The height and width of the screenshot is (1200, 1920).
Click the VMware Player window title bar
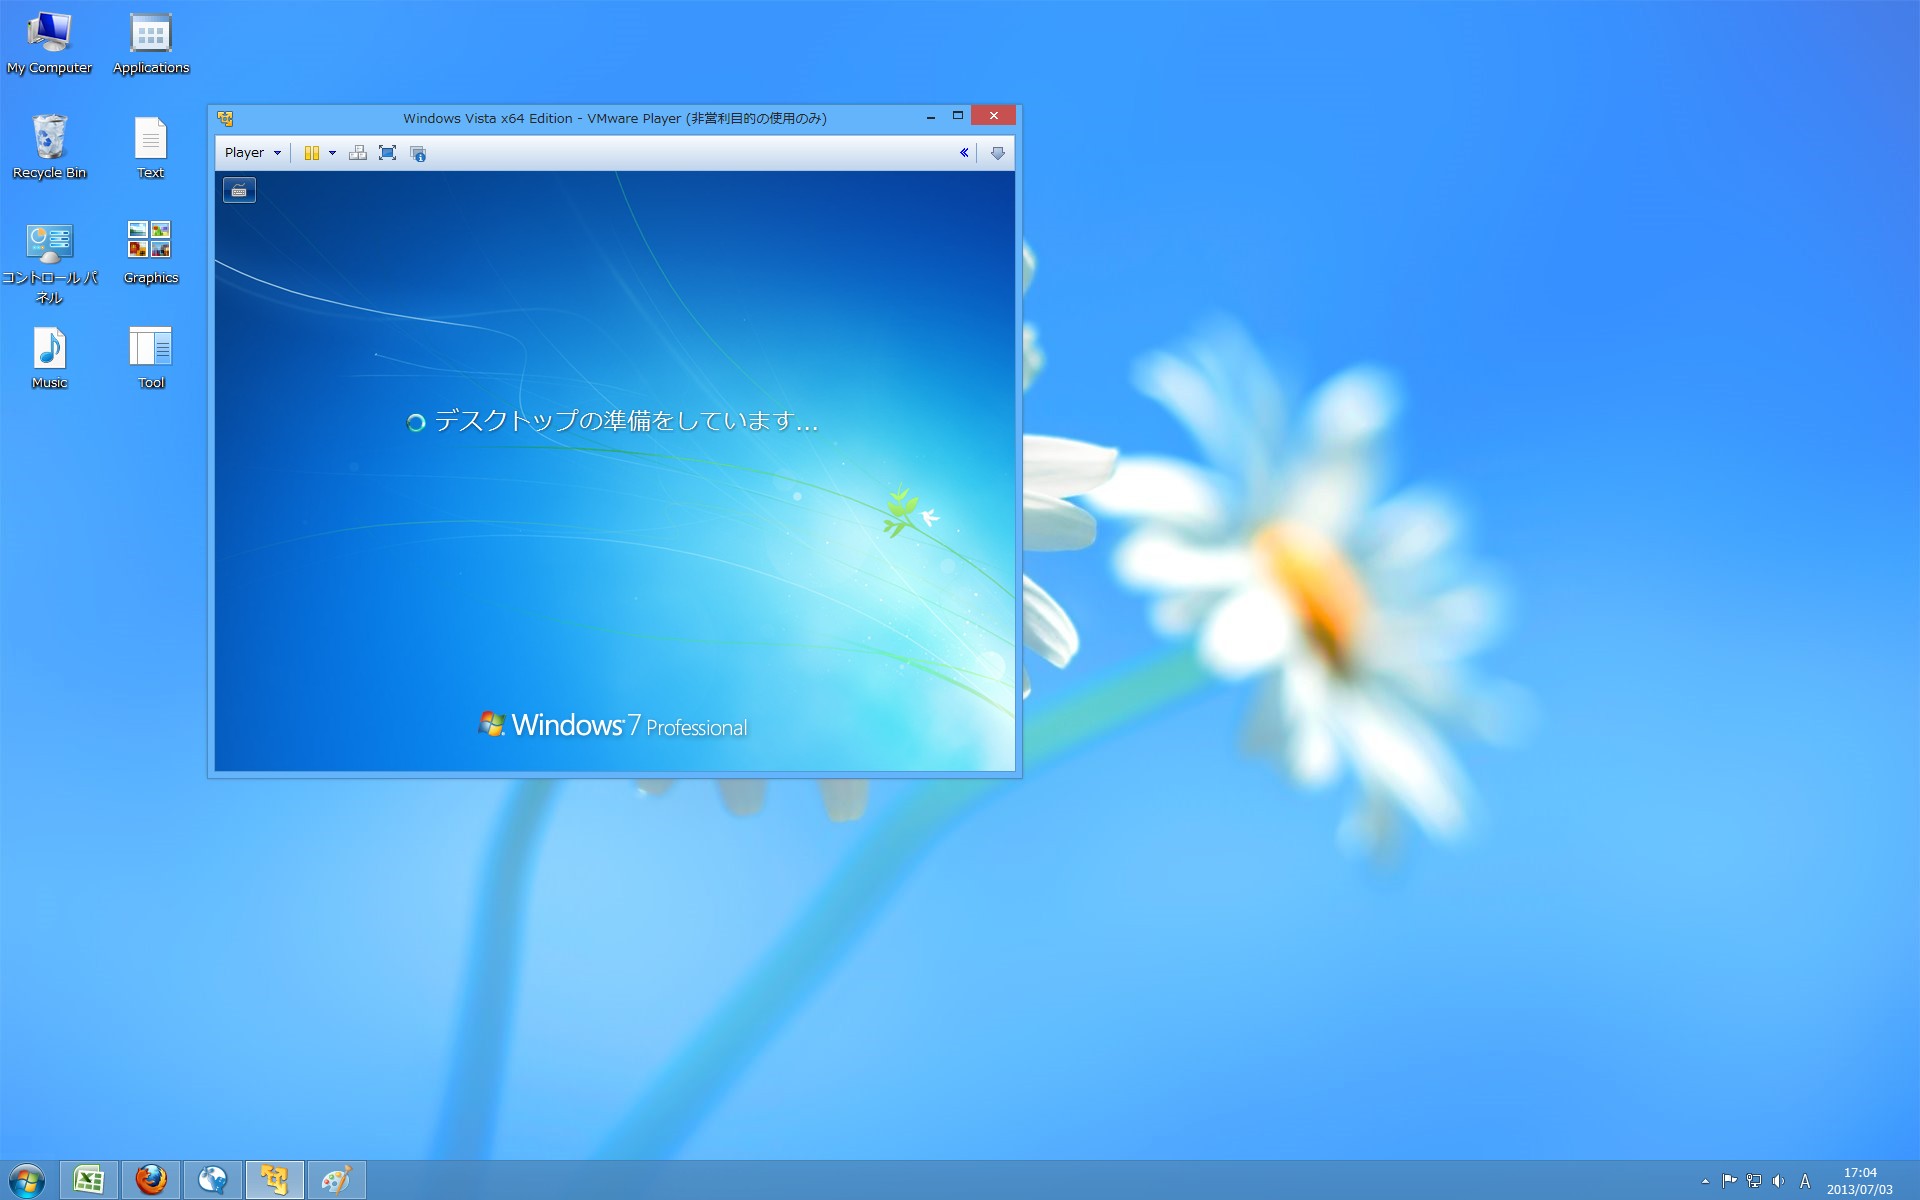tap(614, 118)
